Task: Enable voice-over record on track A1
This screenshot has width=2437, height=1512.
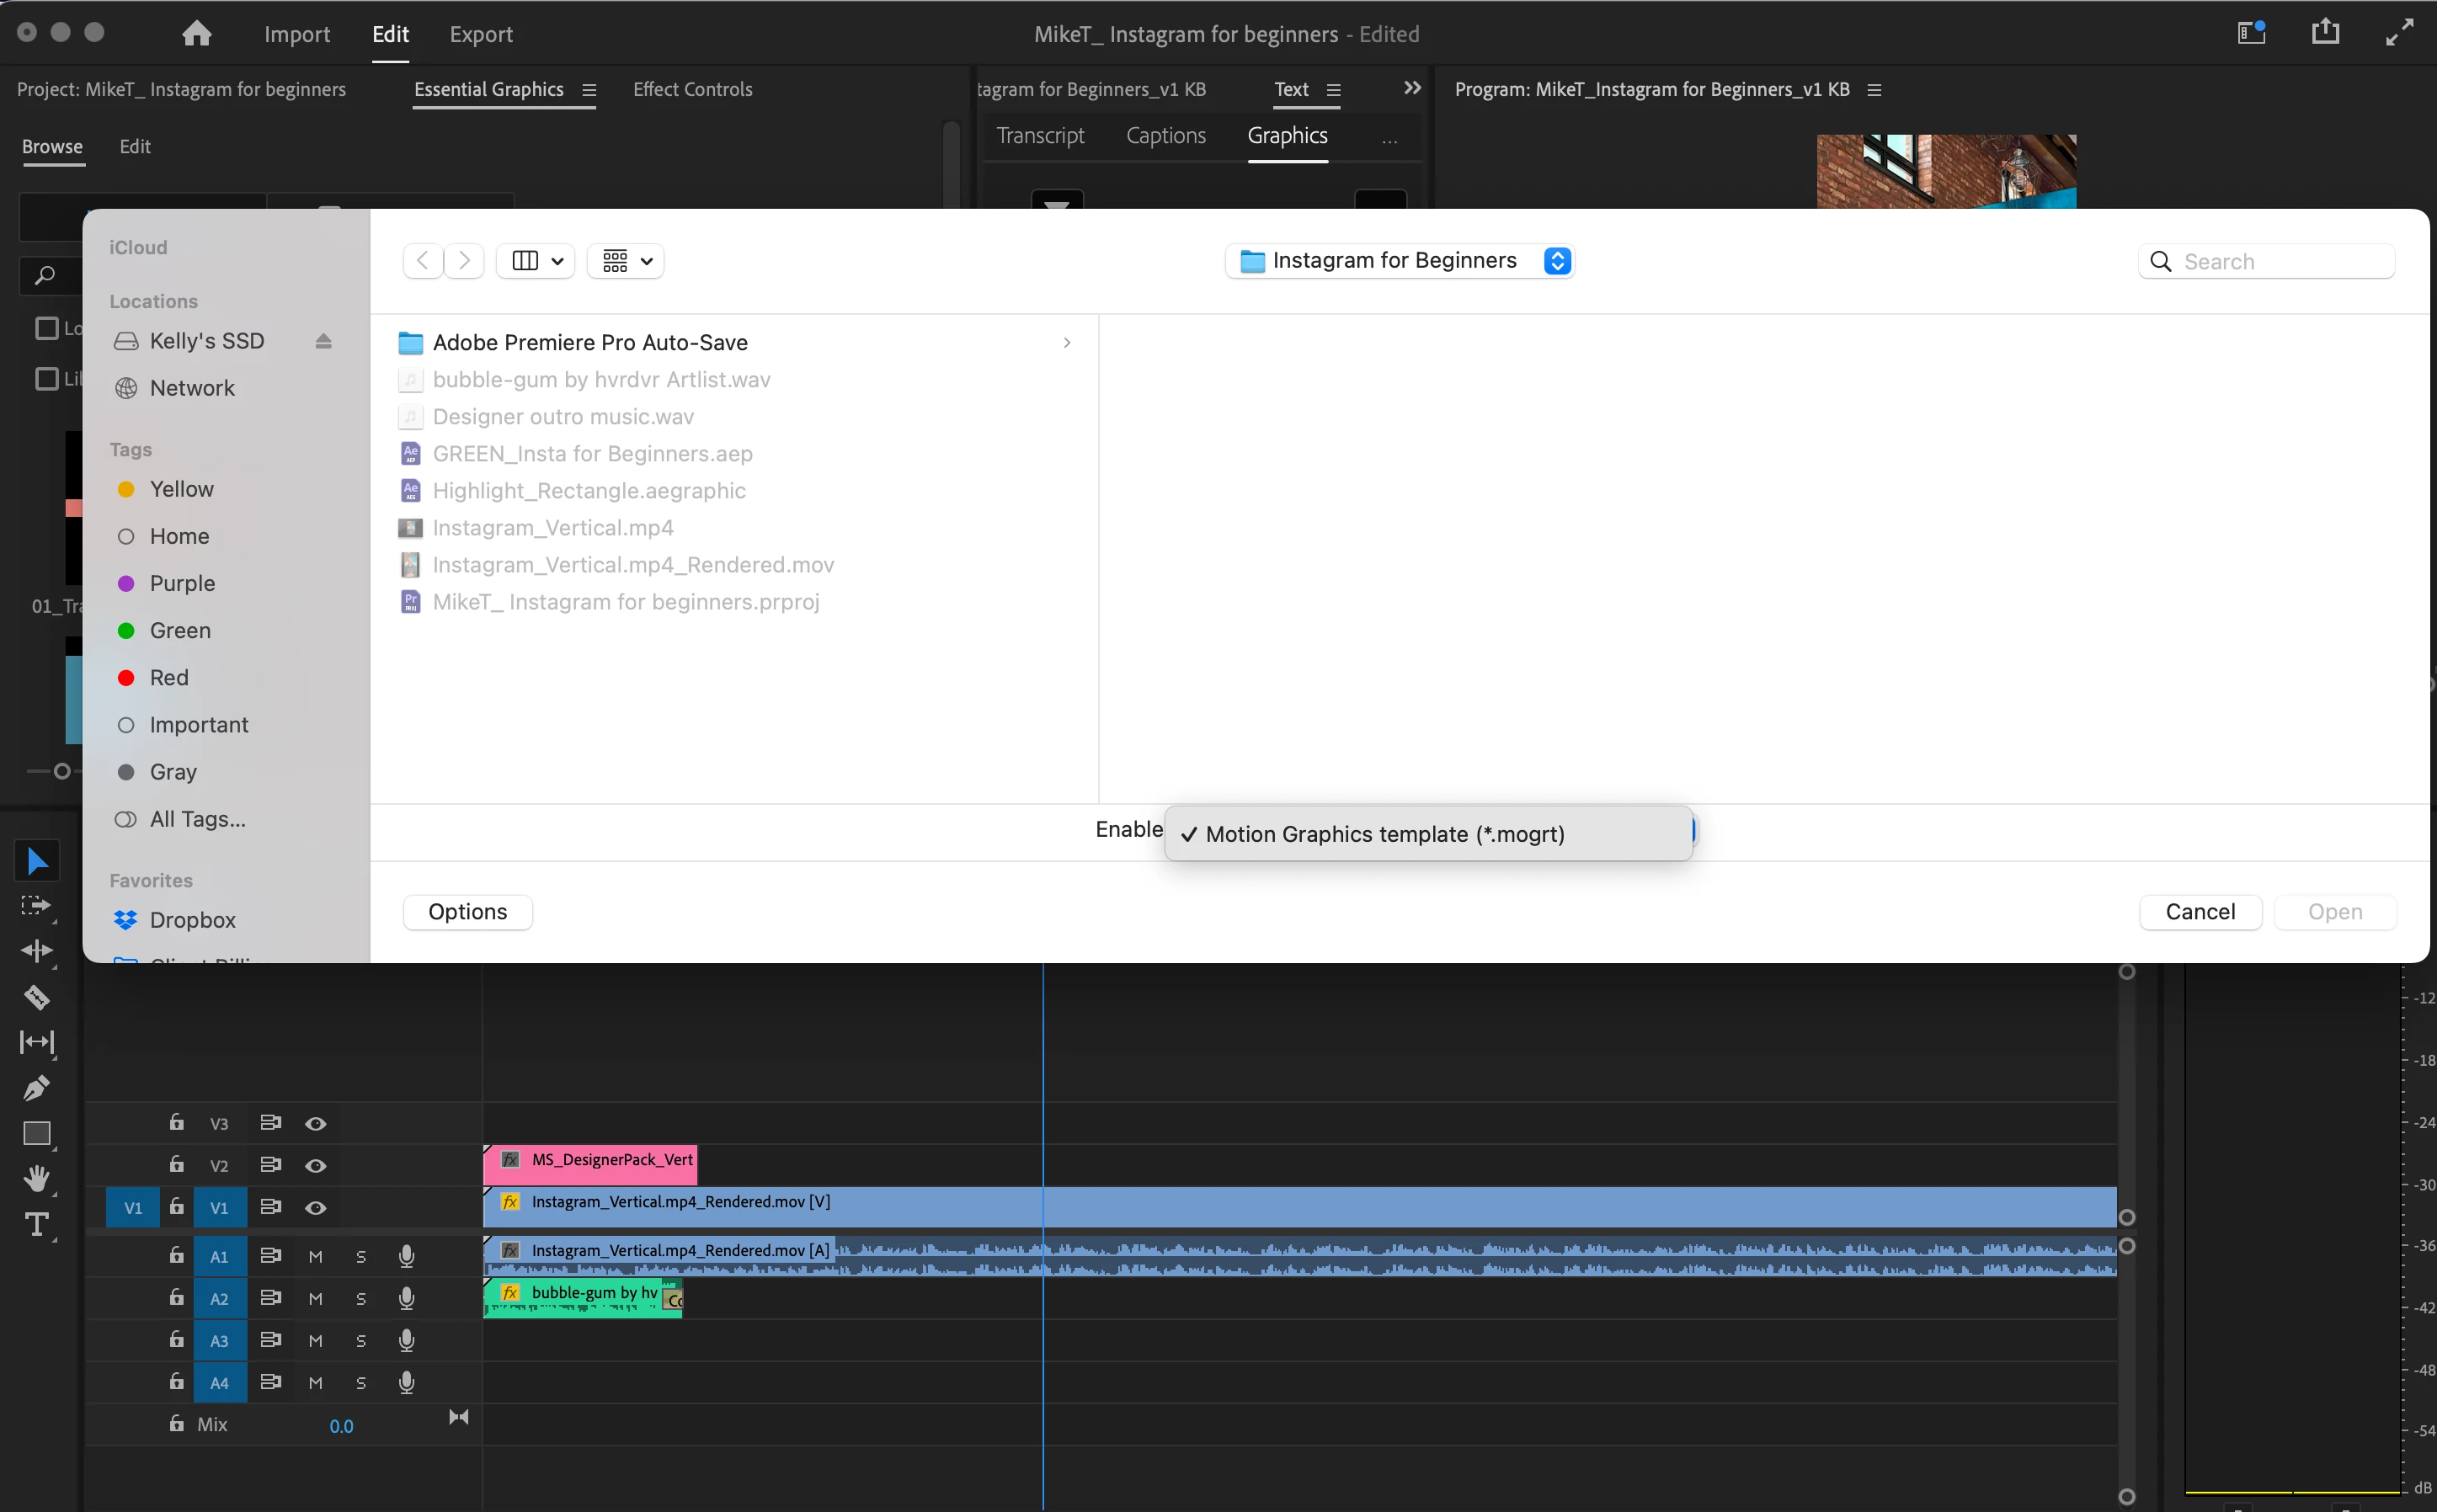Action: click(406, 1256)
